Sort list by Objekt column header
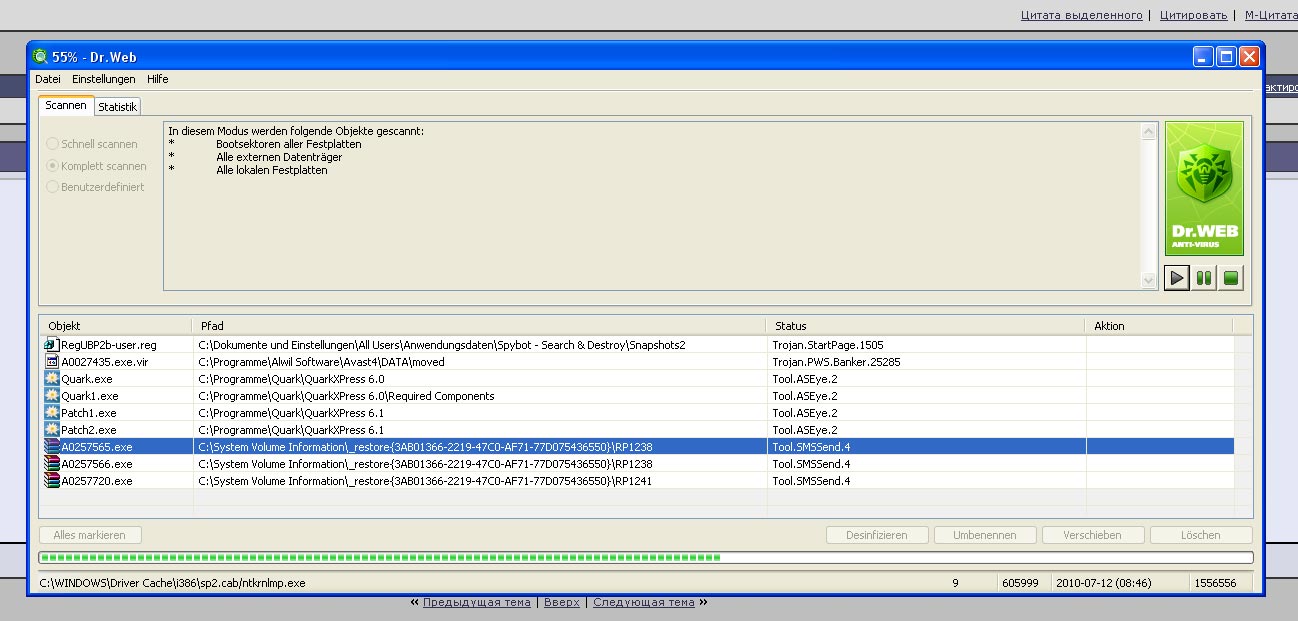 click(x=115, y=326)
